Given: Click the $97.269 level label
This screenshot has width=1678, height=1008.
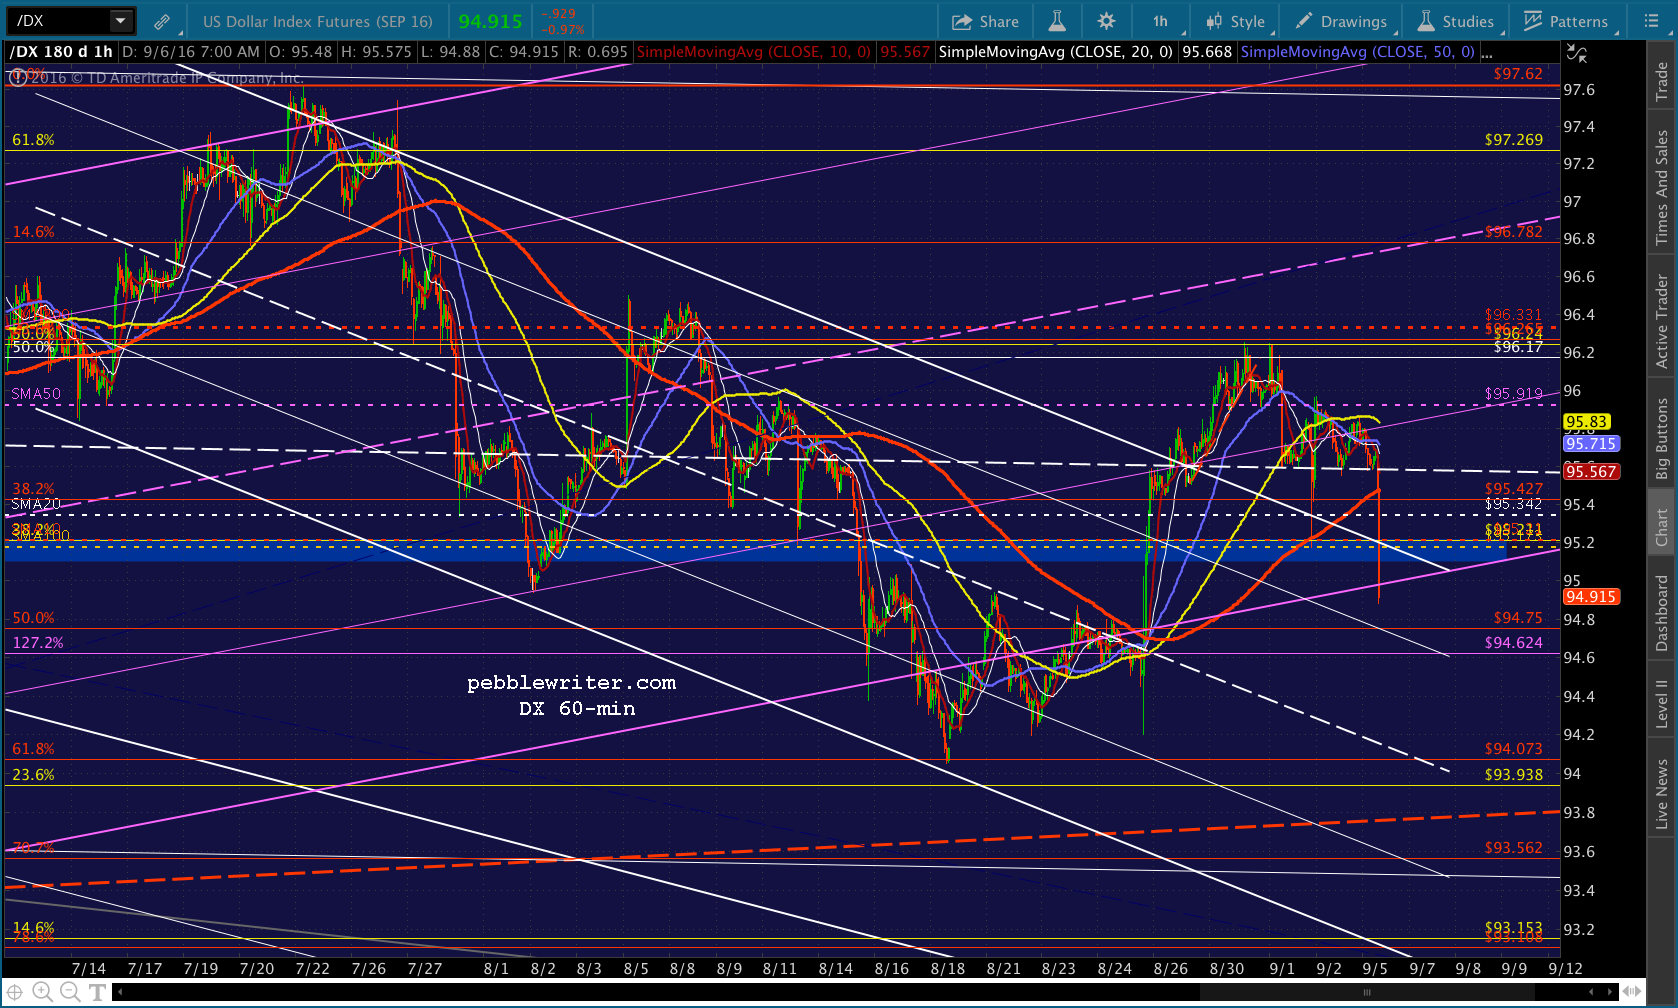Looking at the screenshot, I should [1514, 140].
